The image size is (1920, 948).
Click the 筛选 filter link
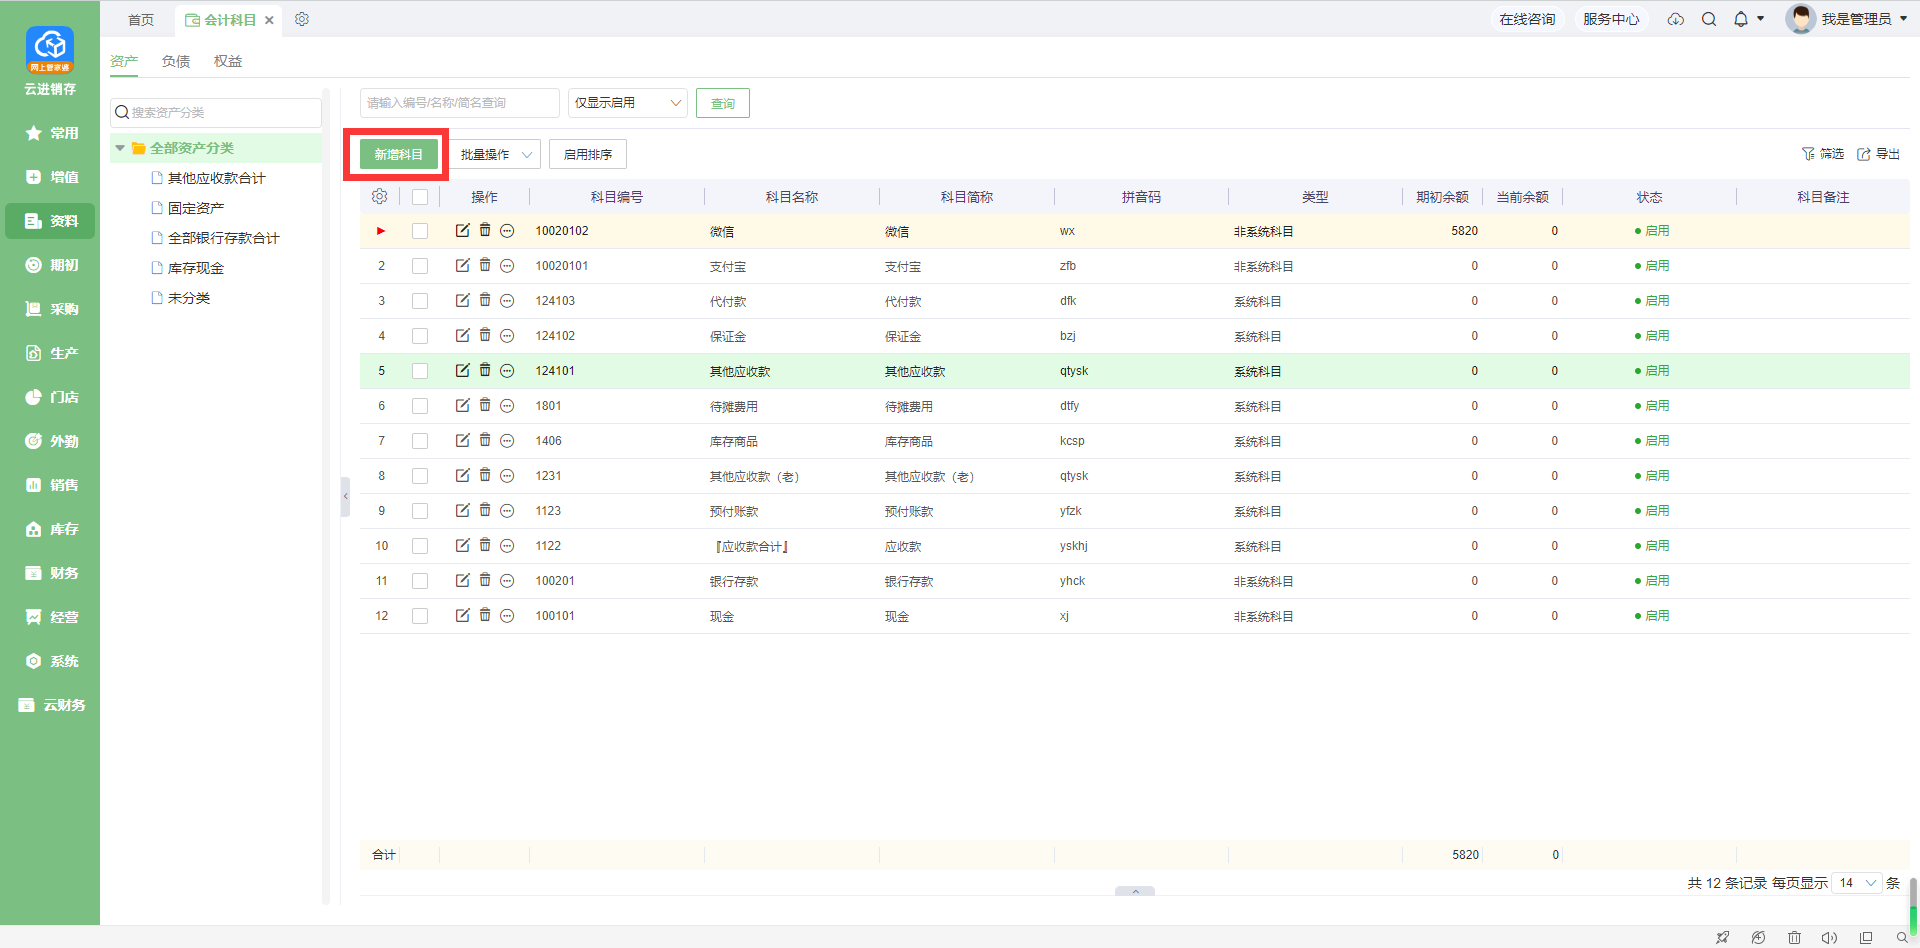click(1823, 154)
